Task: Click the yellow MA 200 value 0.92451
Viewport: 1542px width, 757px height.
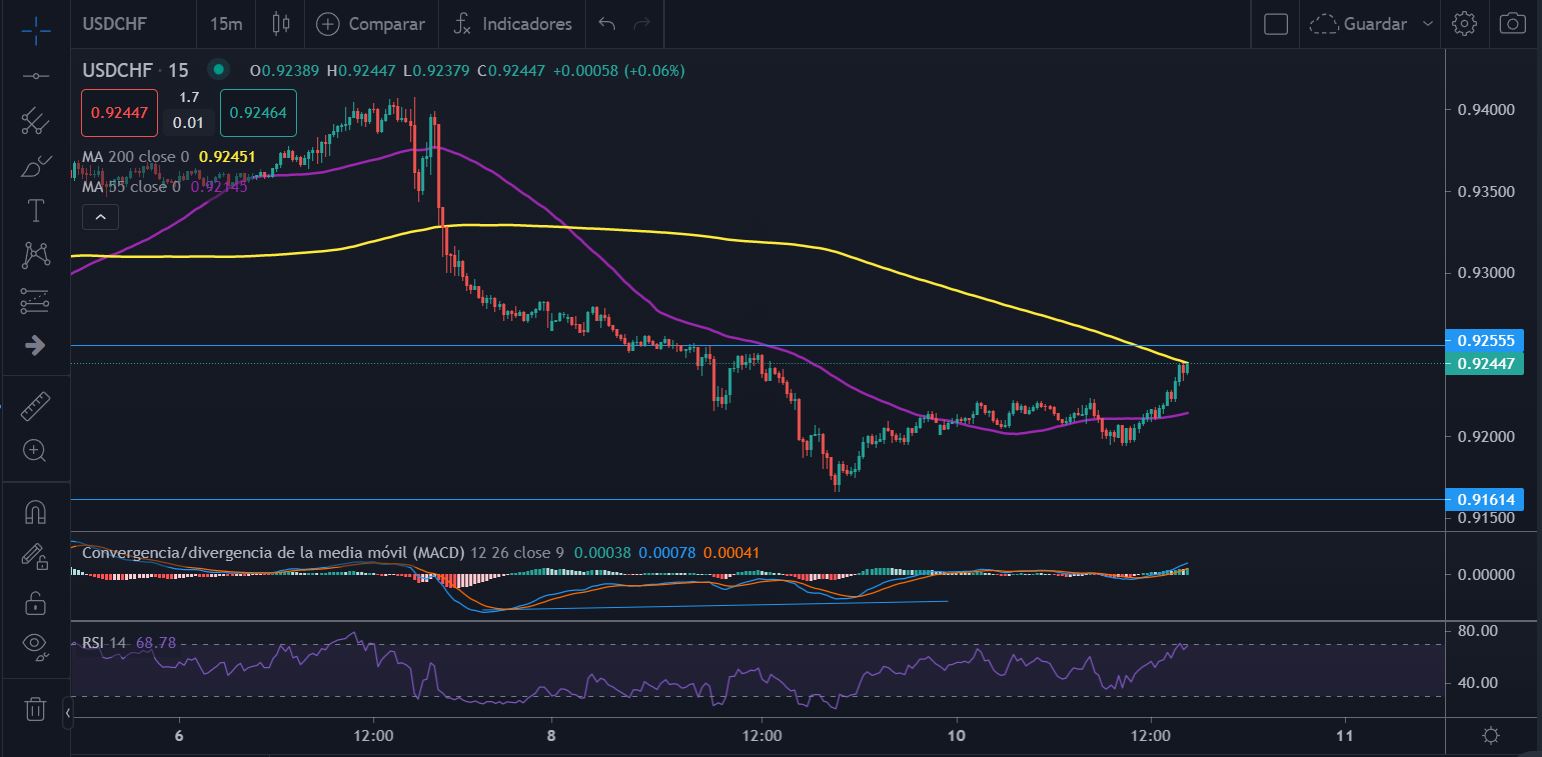Action: pyautogui.click(x=227, y=157)
